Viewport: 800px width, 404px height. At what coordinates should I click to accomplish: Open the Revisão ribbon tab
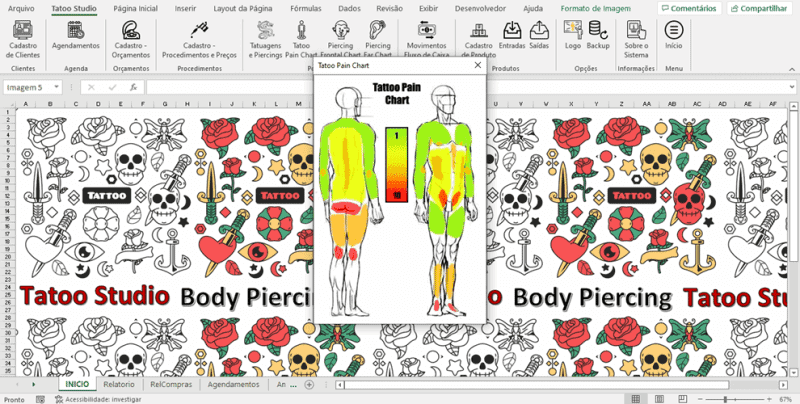pos(389,8)
